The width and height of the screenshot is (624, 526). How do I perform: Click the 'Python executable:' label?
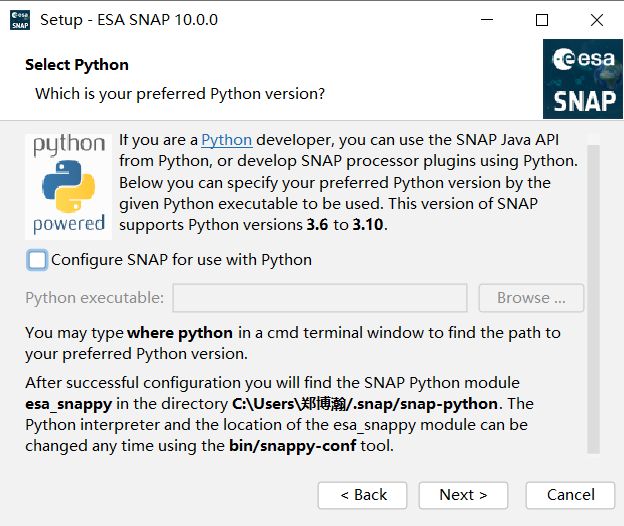94,298
